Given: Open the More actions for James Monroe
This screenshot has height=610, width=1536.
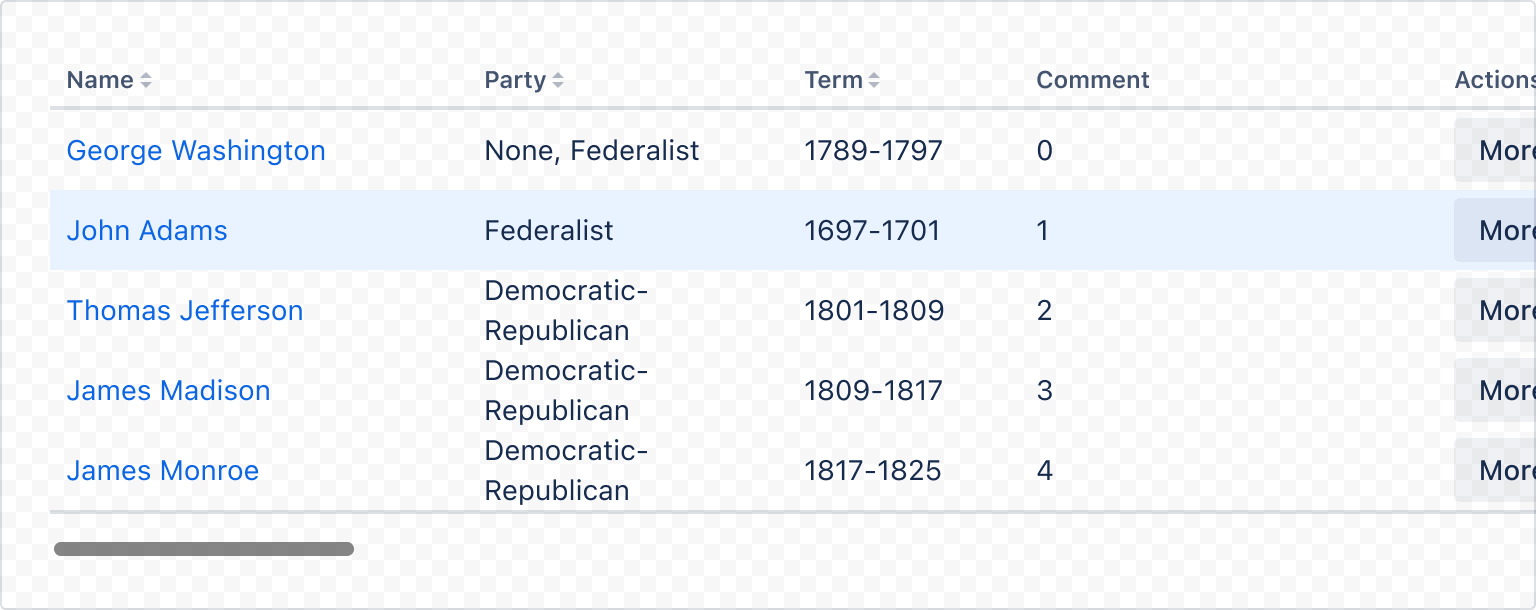Looking at the screenshot, I should click(1500, 470).
